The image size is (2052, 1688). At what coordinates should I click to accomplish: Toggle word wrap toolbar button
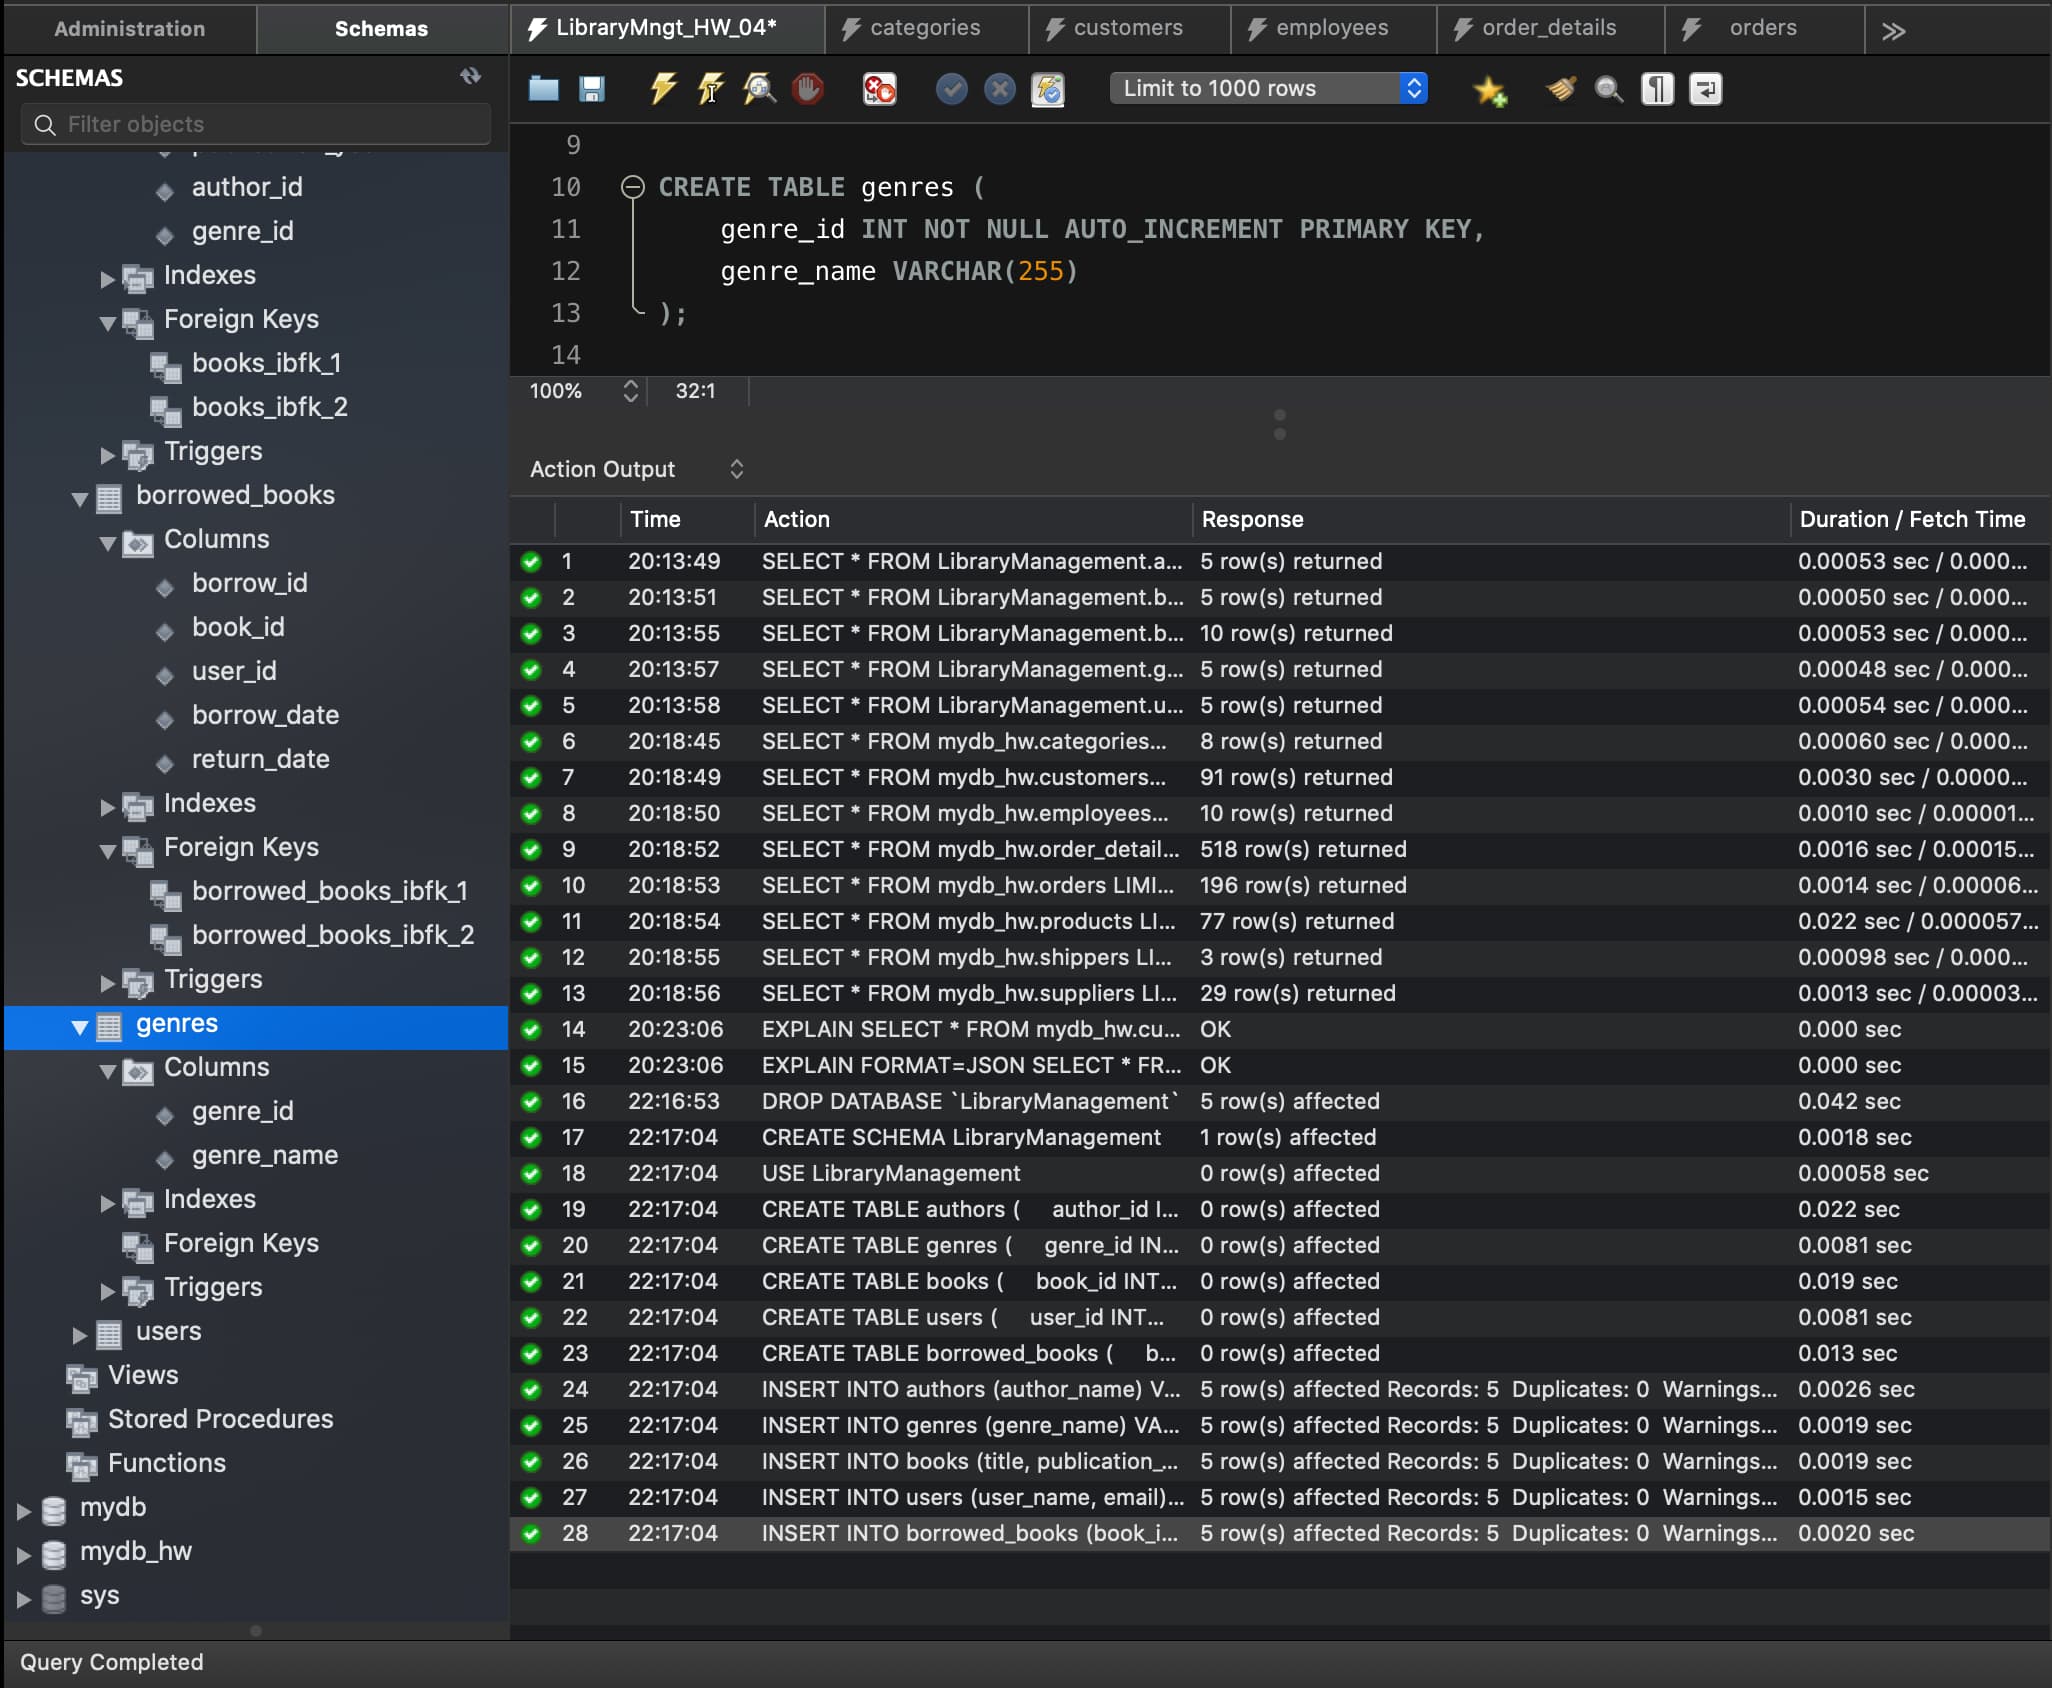click(1705, 89)
